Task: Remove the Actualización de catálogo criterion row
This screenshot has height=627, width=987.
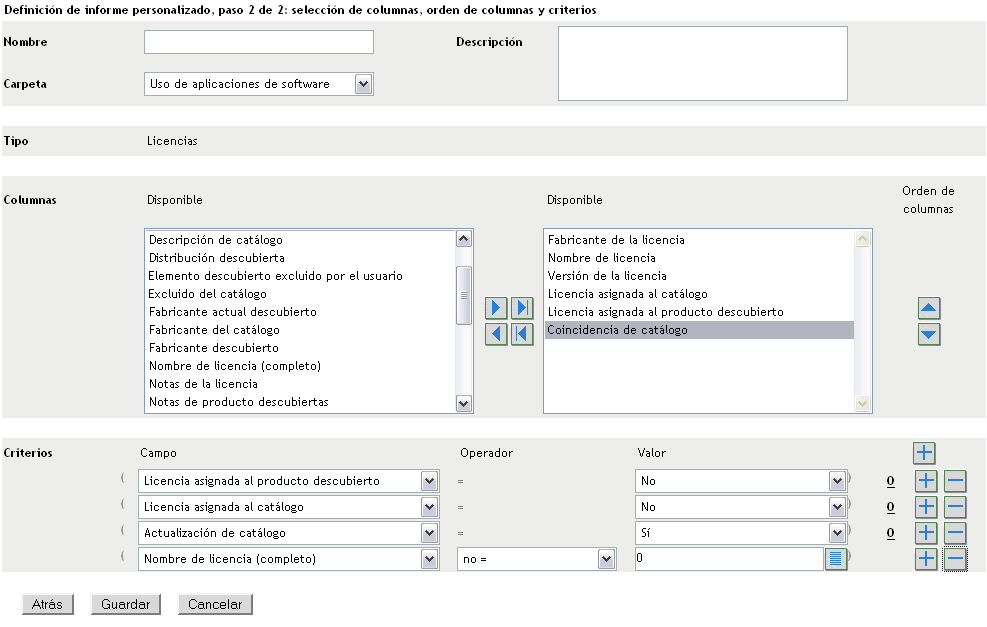Action: pos(955,533)
